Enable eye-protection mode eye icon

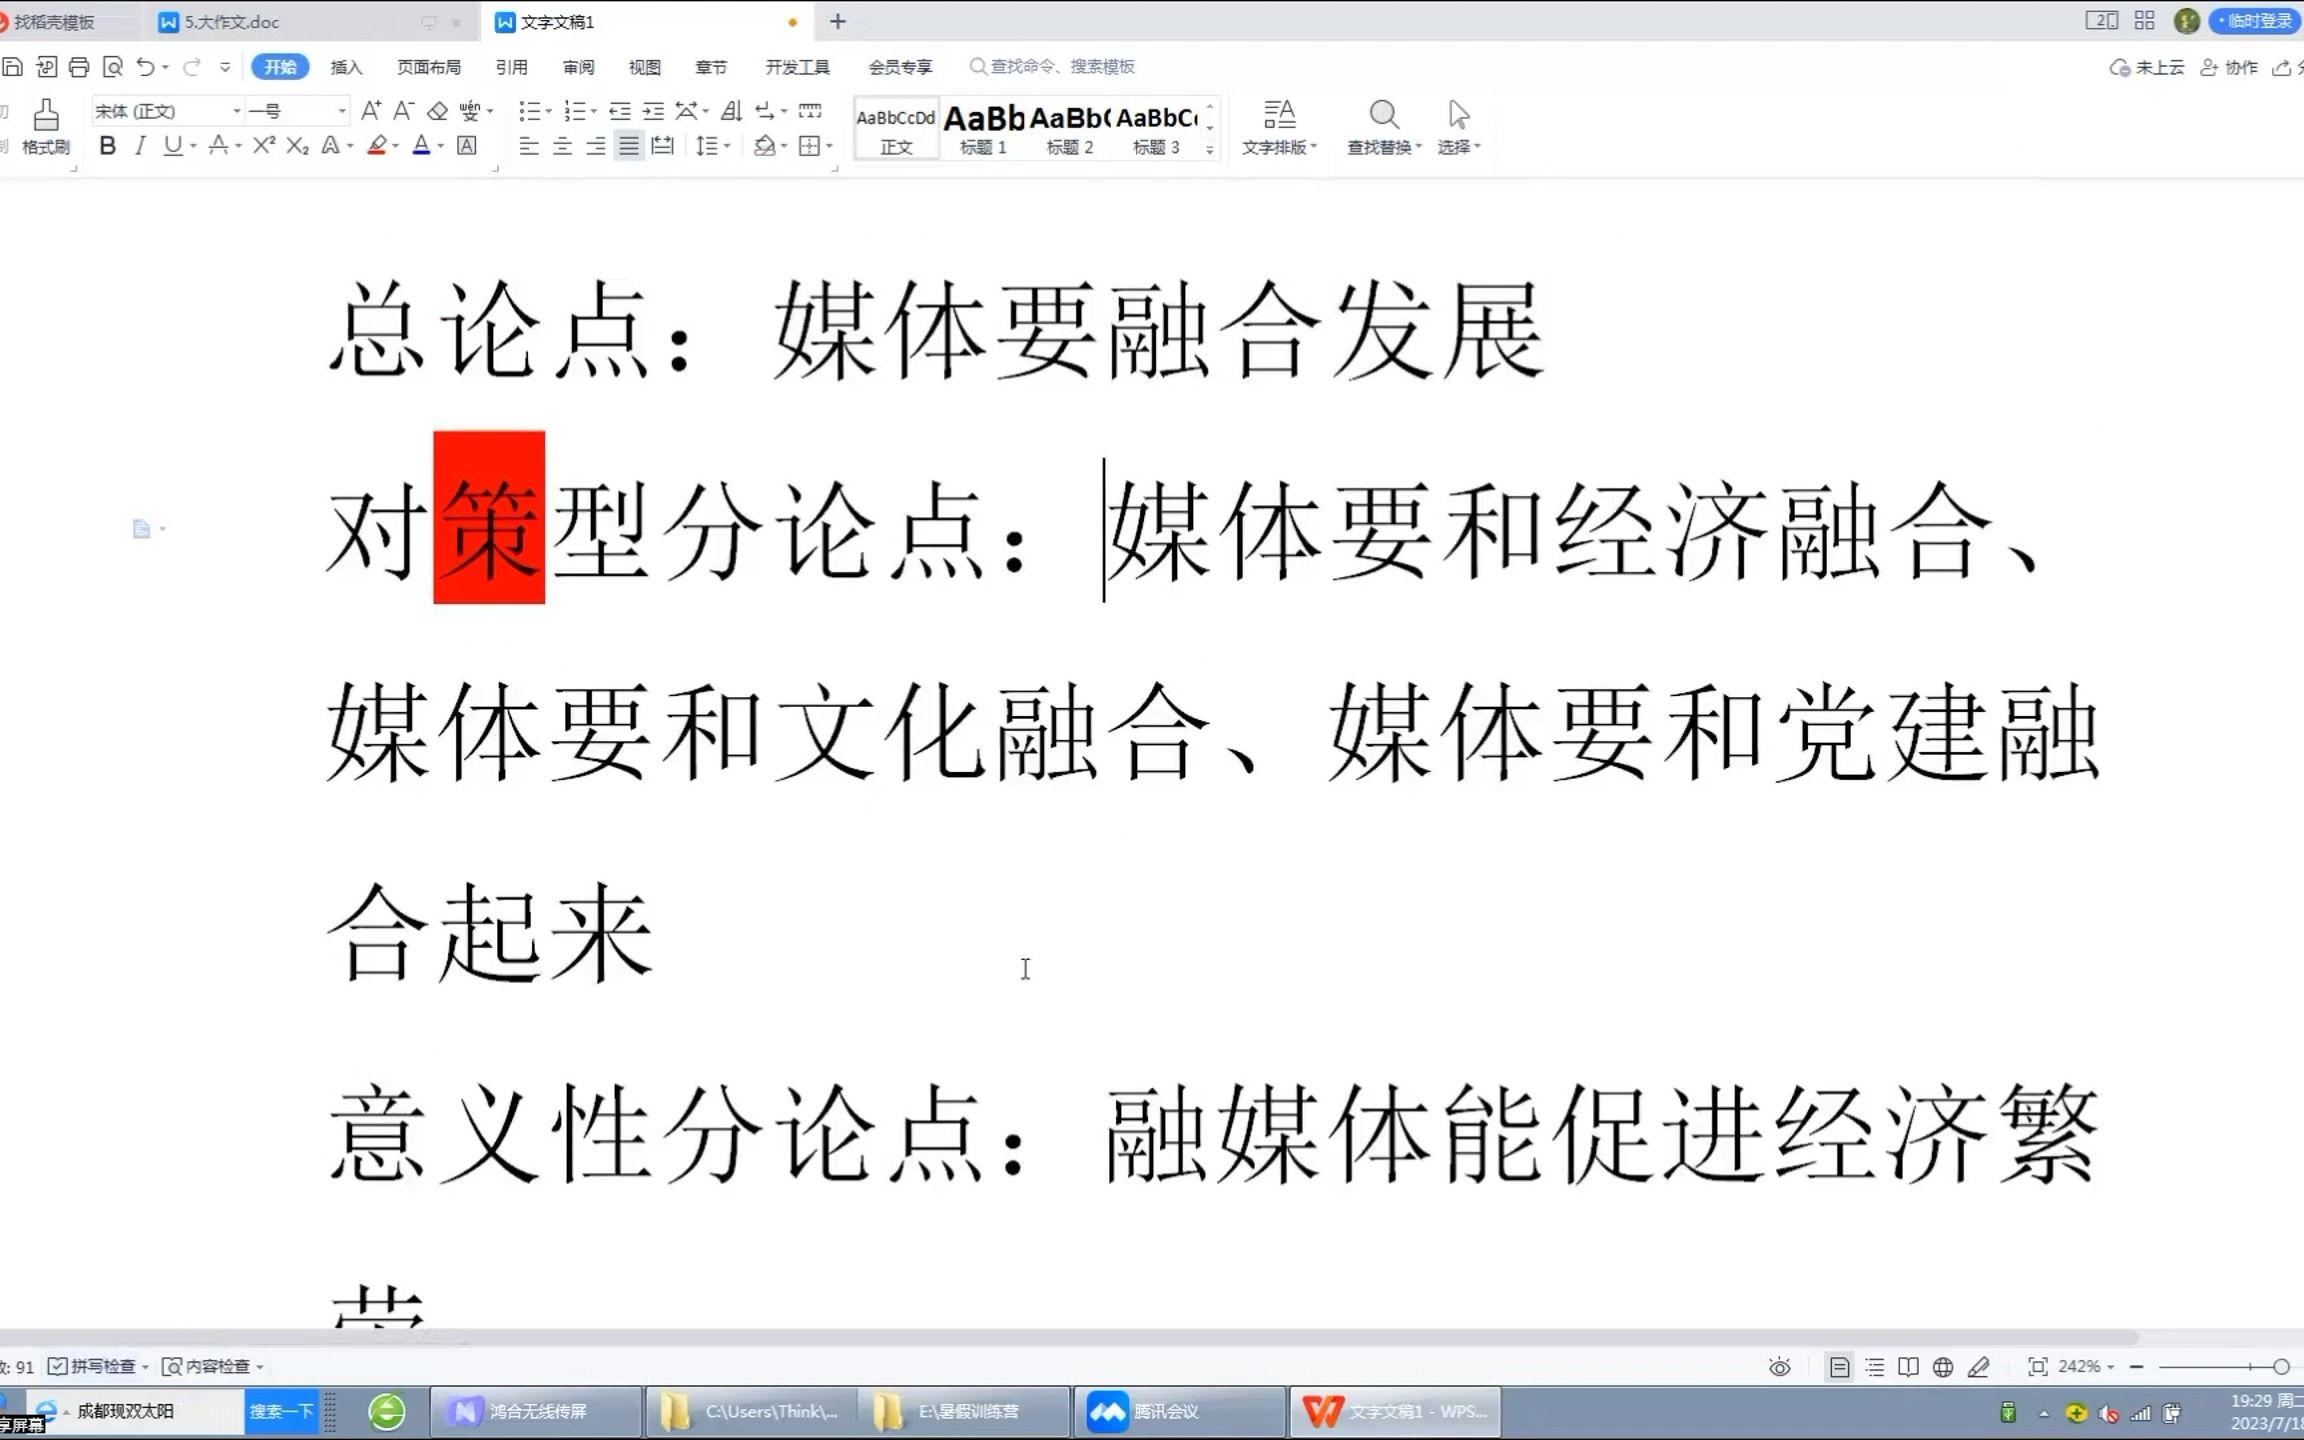pyautogui.click(x=1779, y=1366)
